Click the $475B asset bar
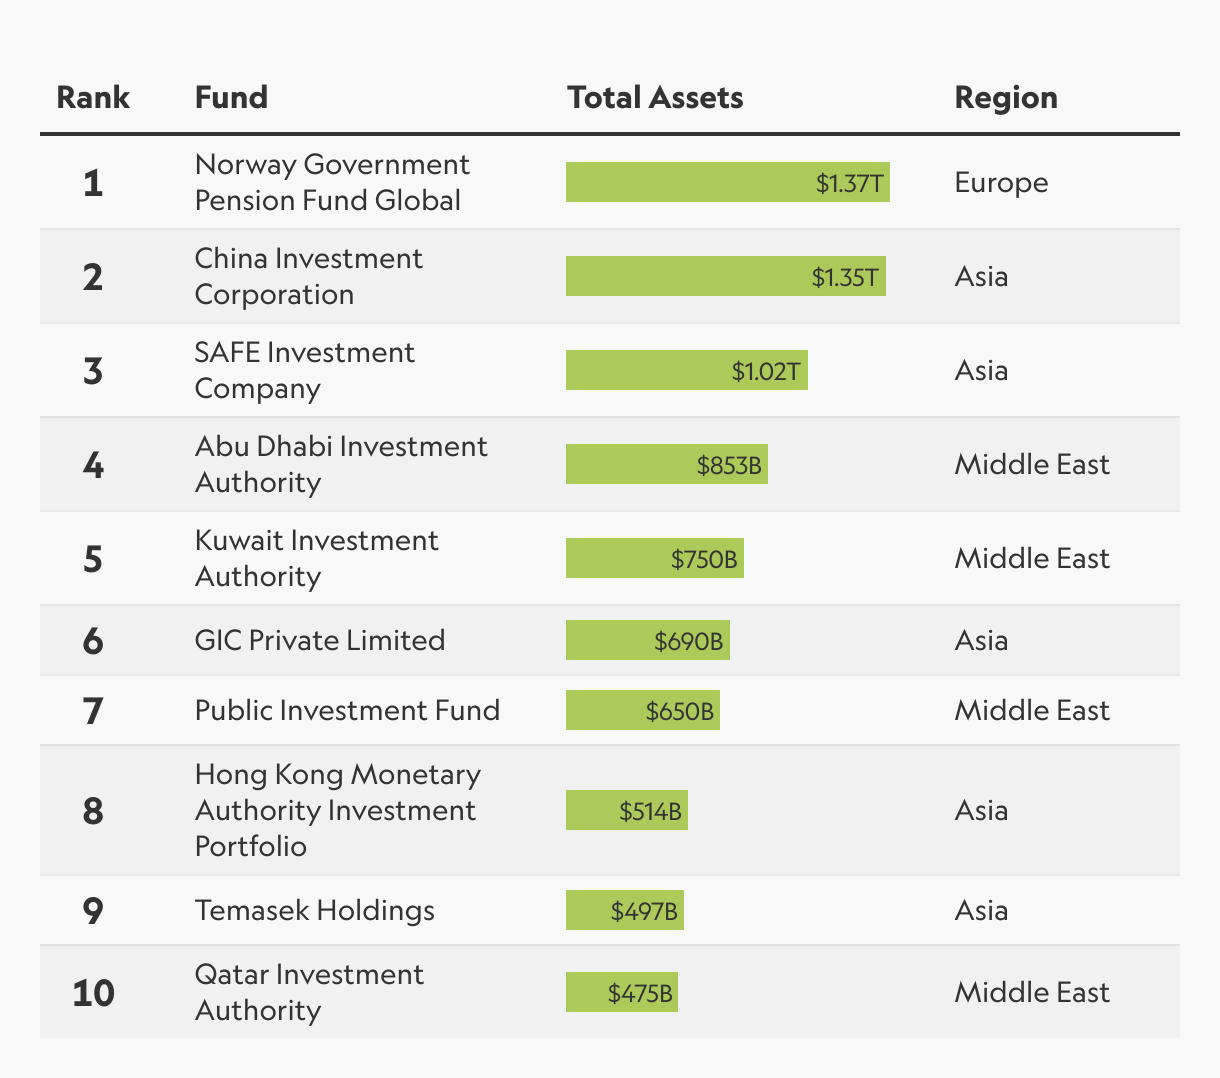The height and width of the screenshot is (1078, 1220). pyautogui.click(x=621, y=992)
